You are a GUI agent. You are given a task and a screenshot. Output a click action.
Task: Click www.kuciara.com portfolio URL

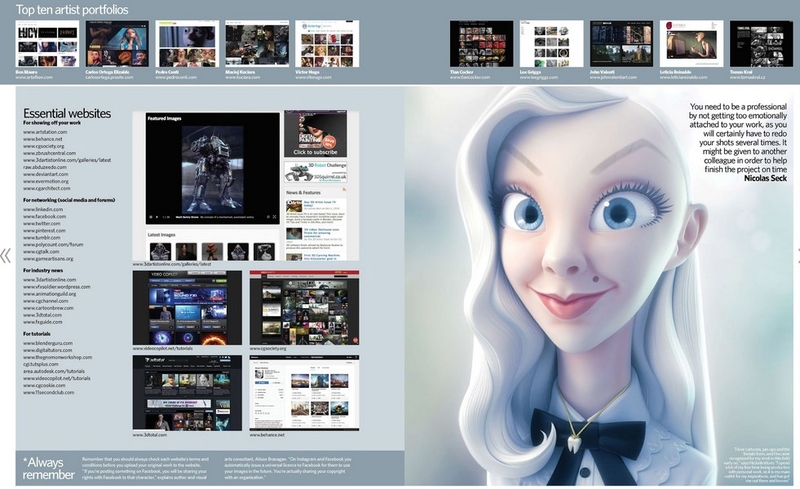pos(243,77)
